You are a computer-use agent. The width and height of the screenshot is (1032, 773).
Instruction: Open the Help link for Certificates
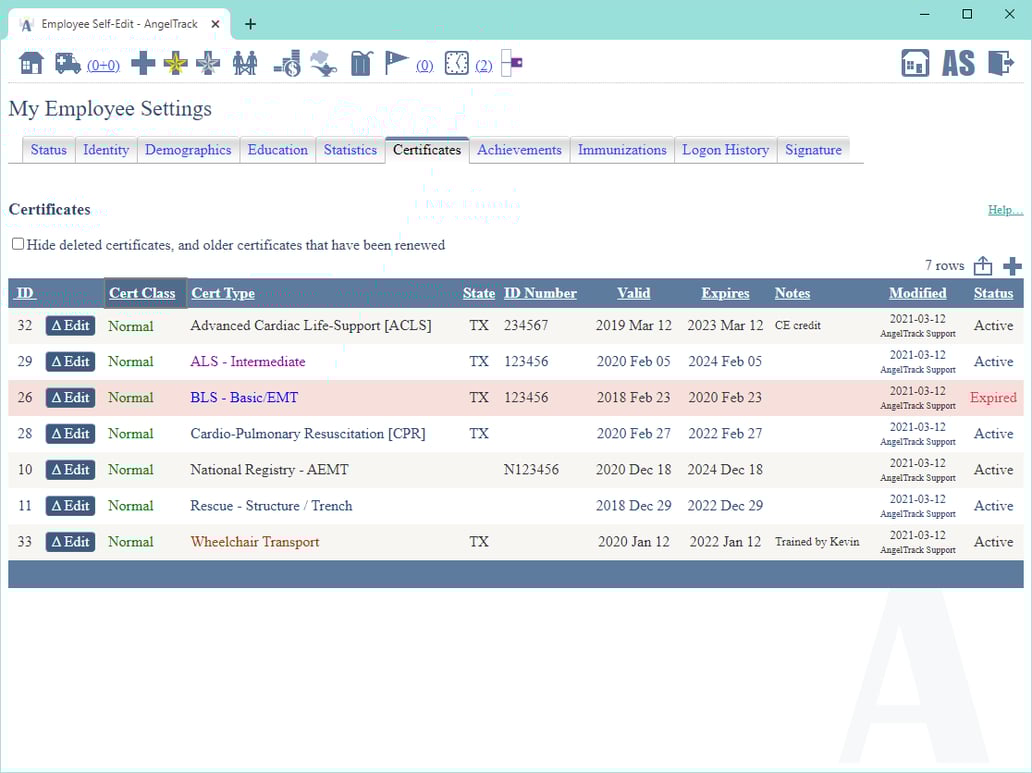tap(1005, 210)
